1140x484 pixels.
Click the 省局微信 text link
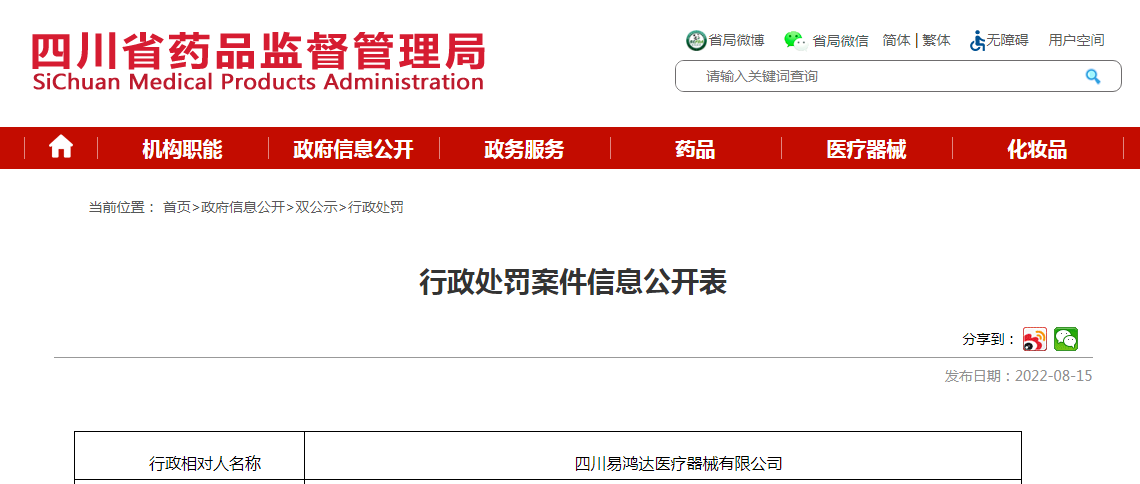pos(840,41)
